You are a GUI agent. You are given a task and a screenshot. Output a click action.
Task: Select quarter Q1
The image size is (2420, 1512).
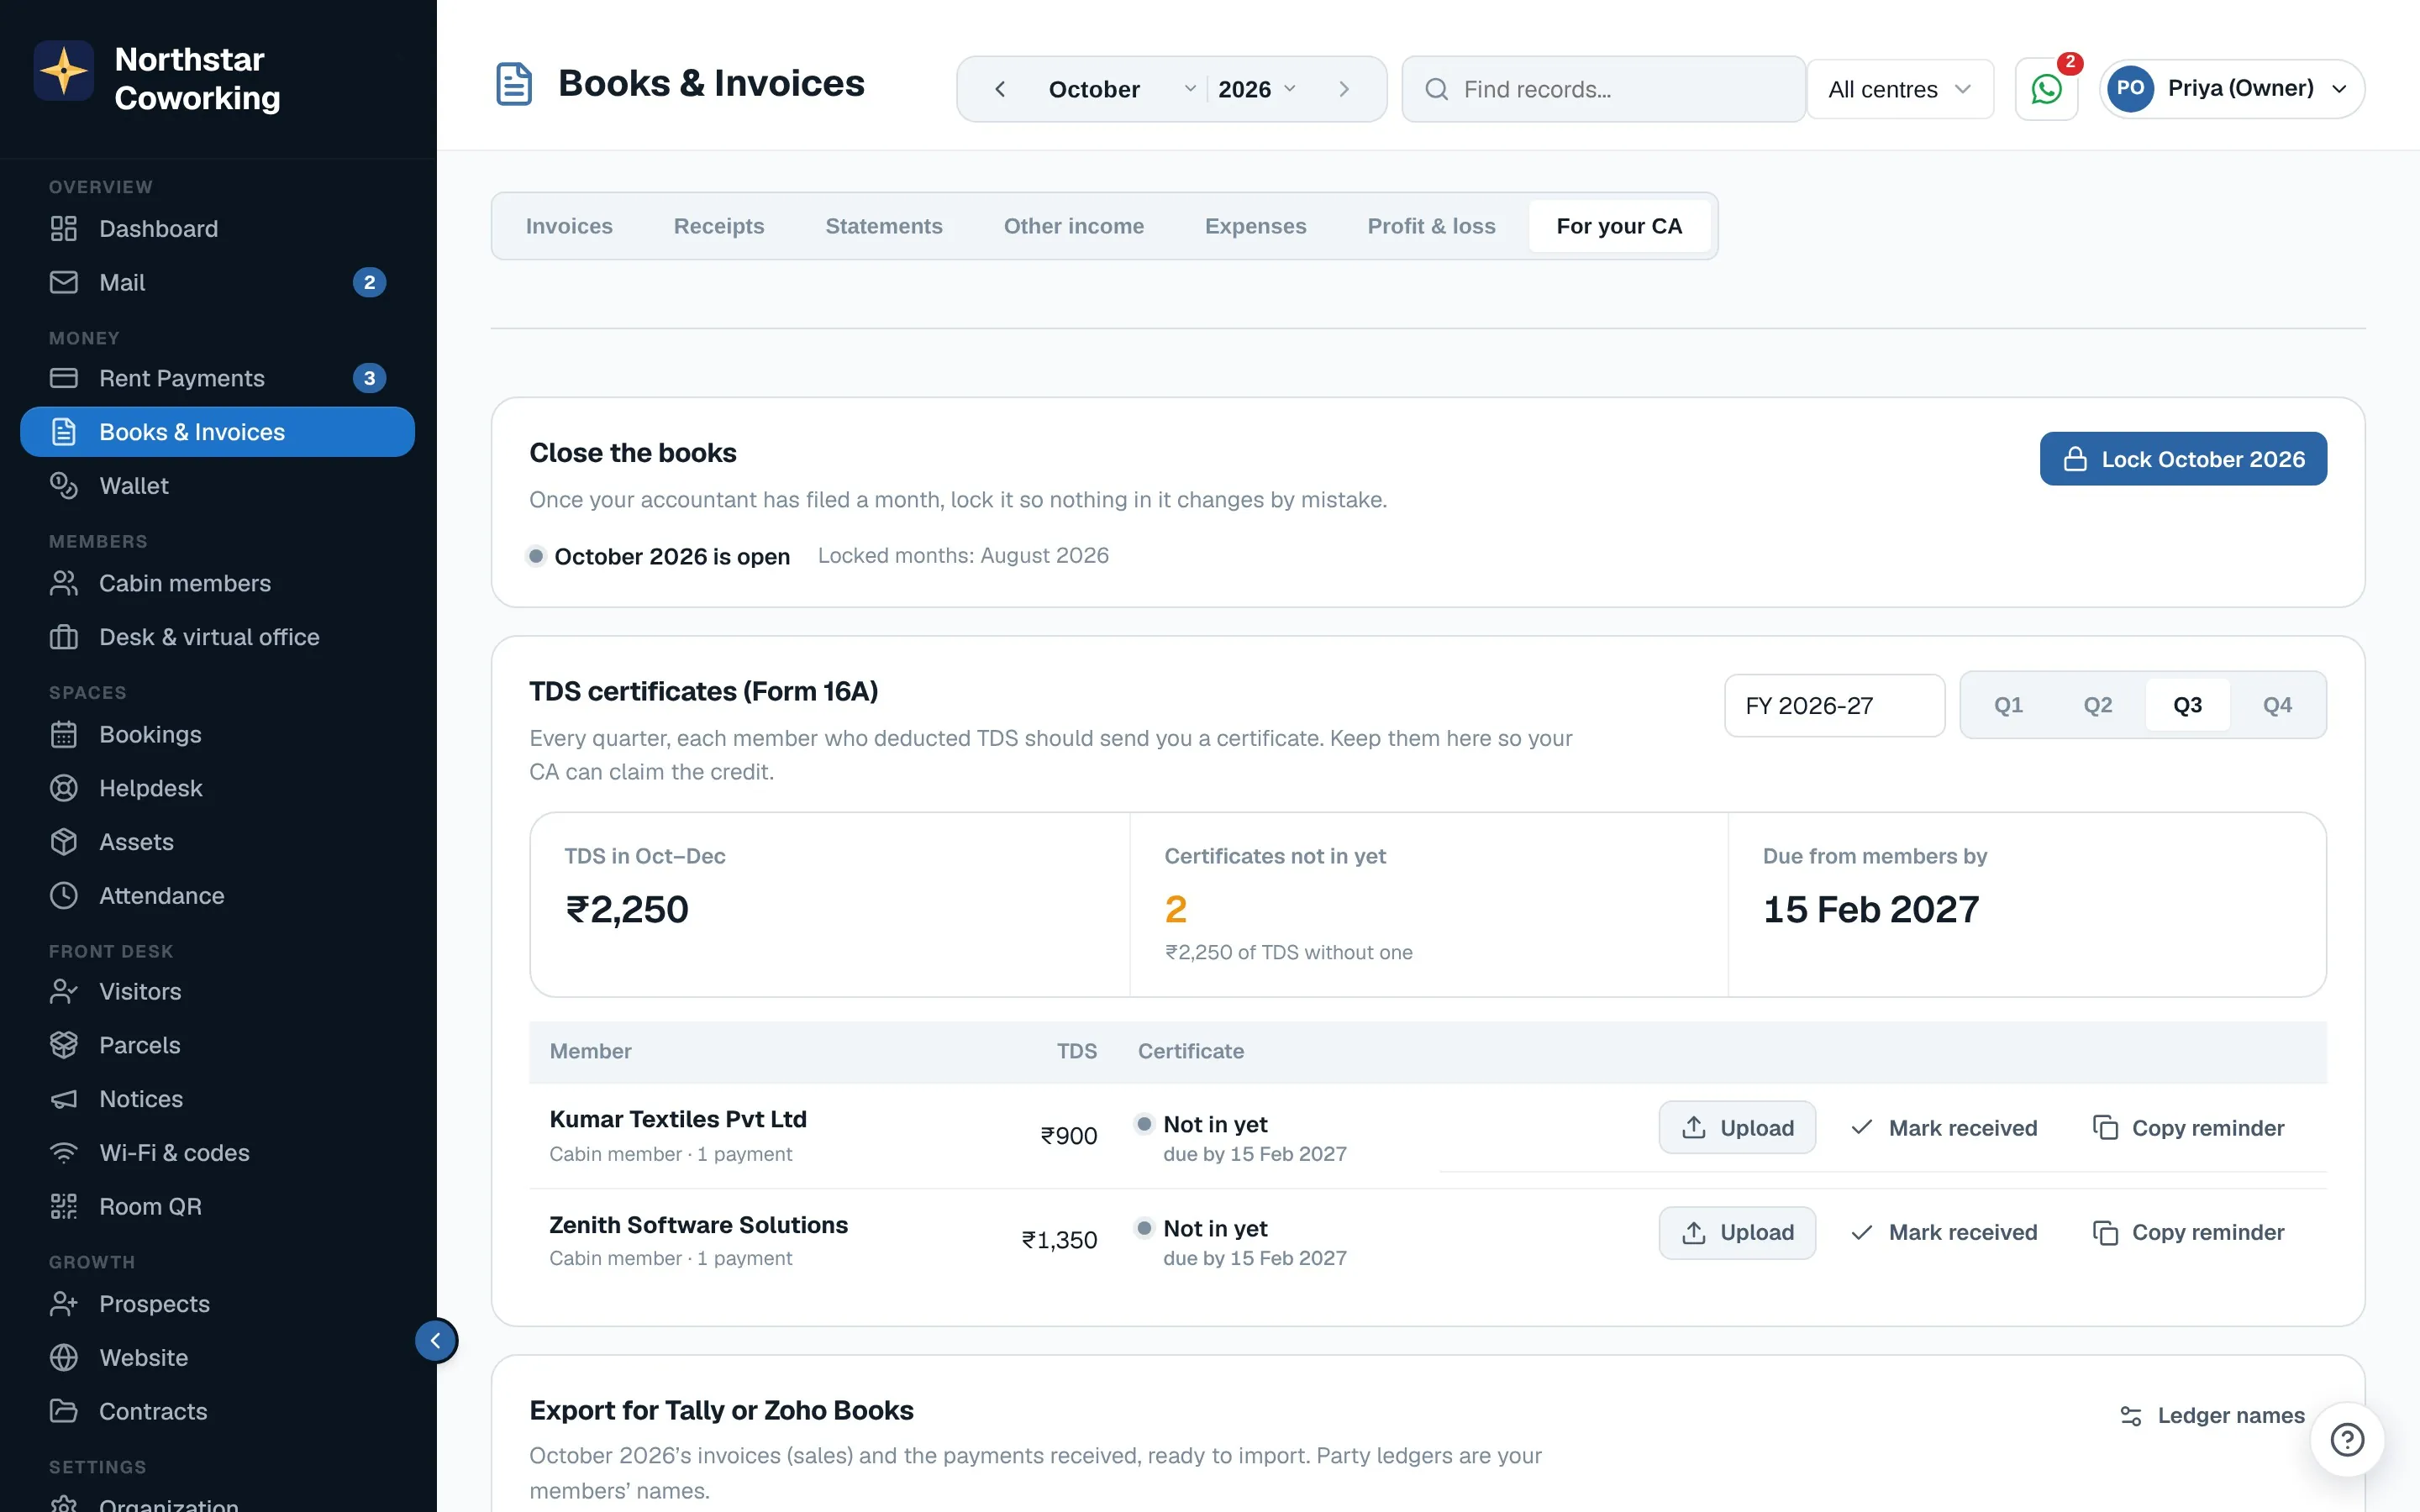tap(2008, 705)
